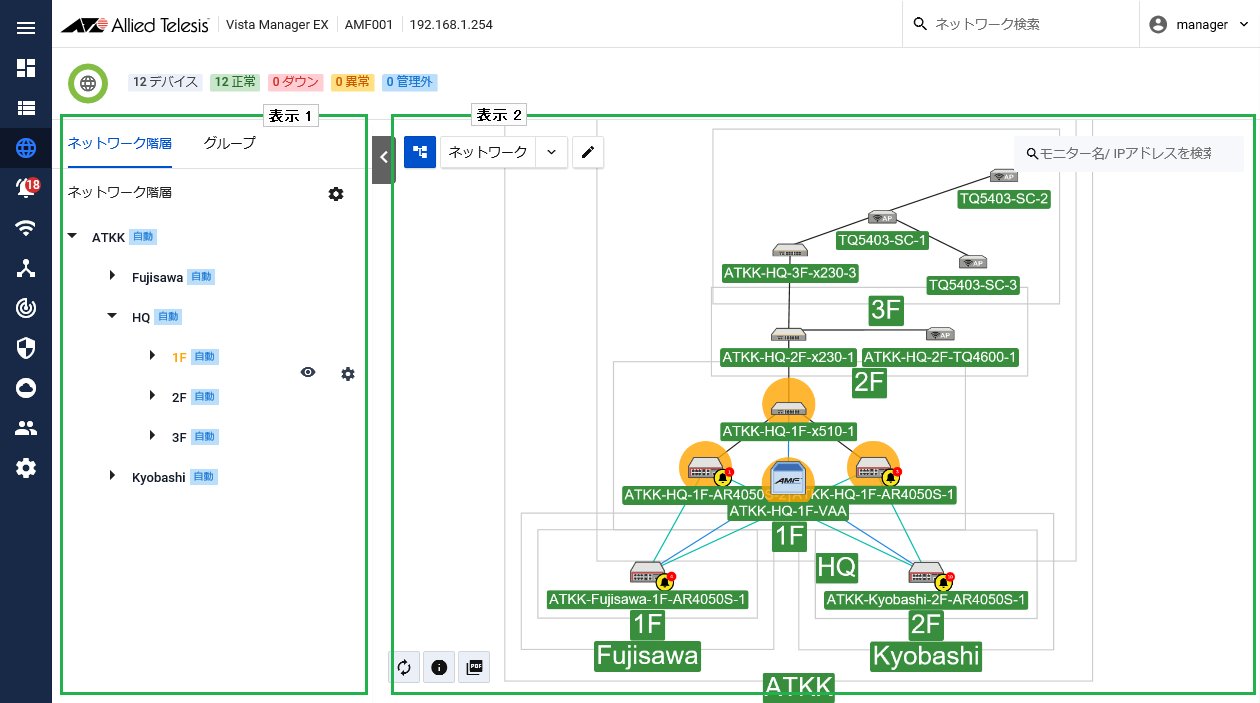This screenshot has height=703, width=1260.
Task: Edit the map with the pencil icon
Action: click(x=588, y=152)
